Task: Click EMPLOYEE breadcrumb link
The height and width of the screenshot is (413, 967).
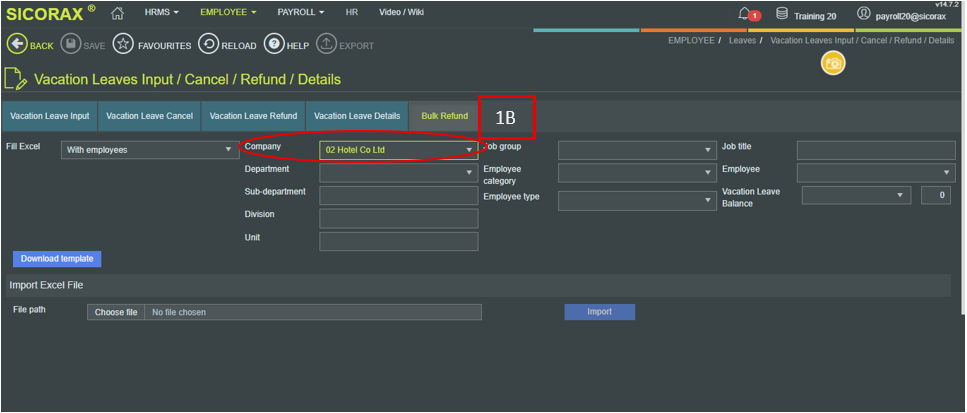Action: pos(691,40)
